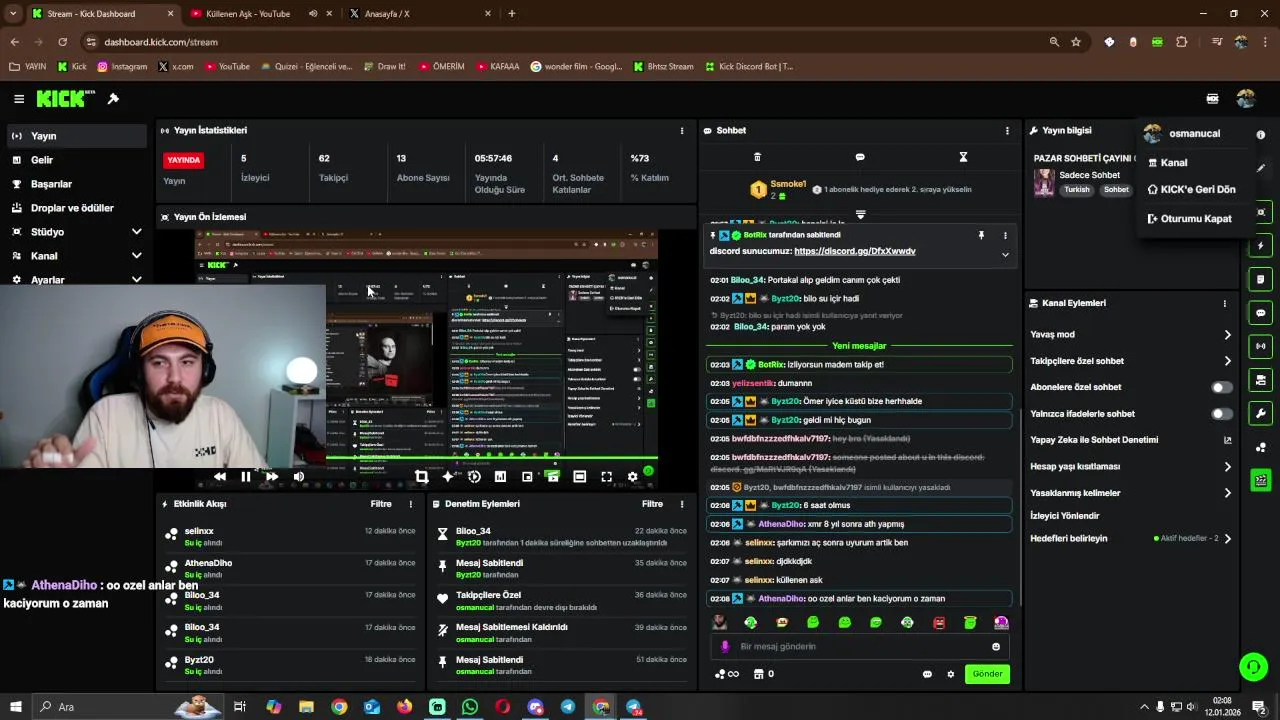The height and width of the screenshot is (720, 1280).
Task: Toggle Abonelere özel sohbet switch
Action: point(1222,387)
